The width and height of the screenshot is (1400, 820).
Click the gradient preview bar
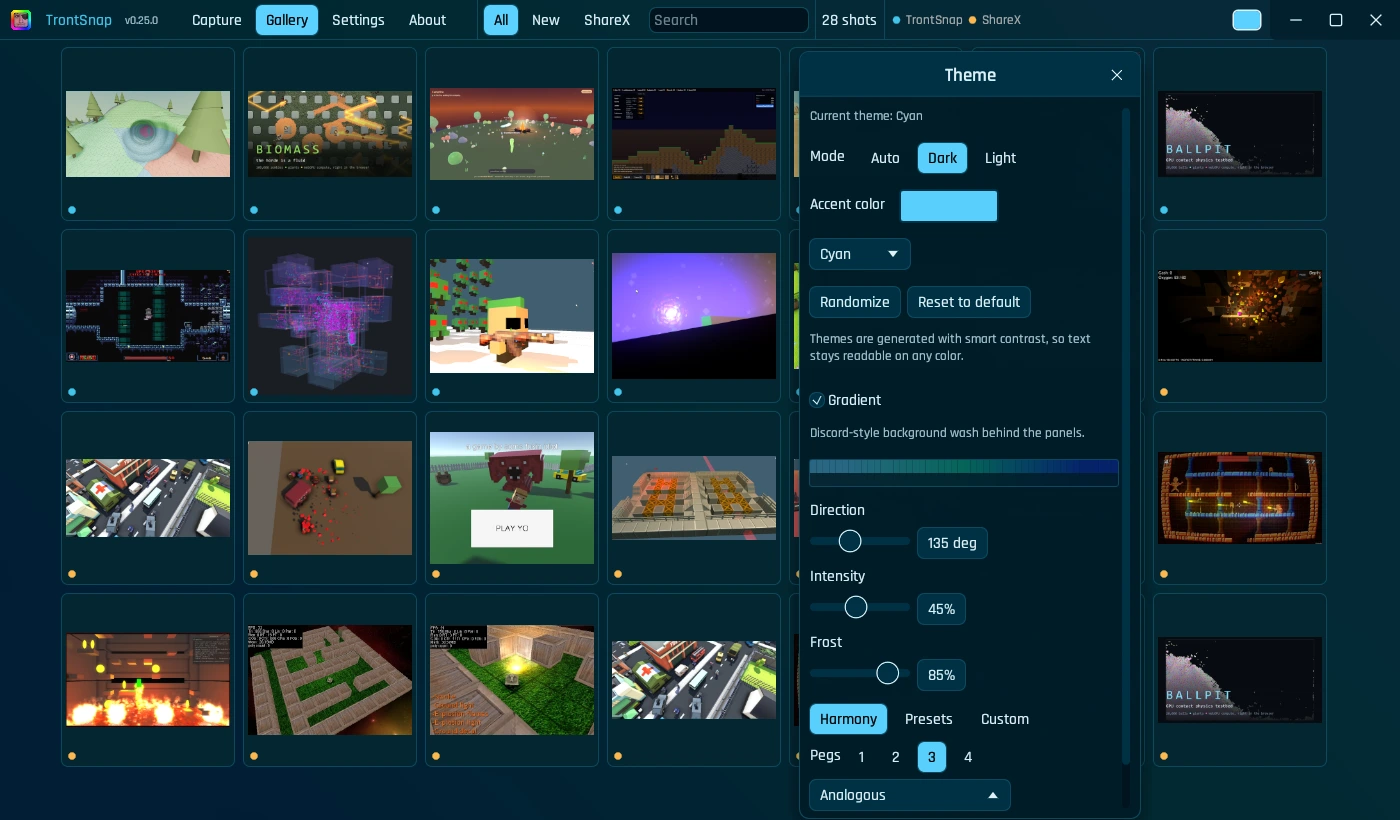pos(964,473)
